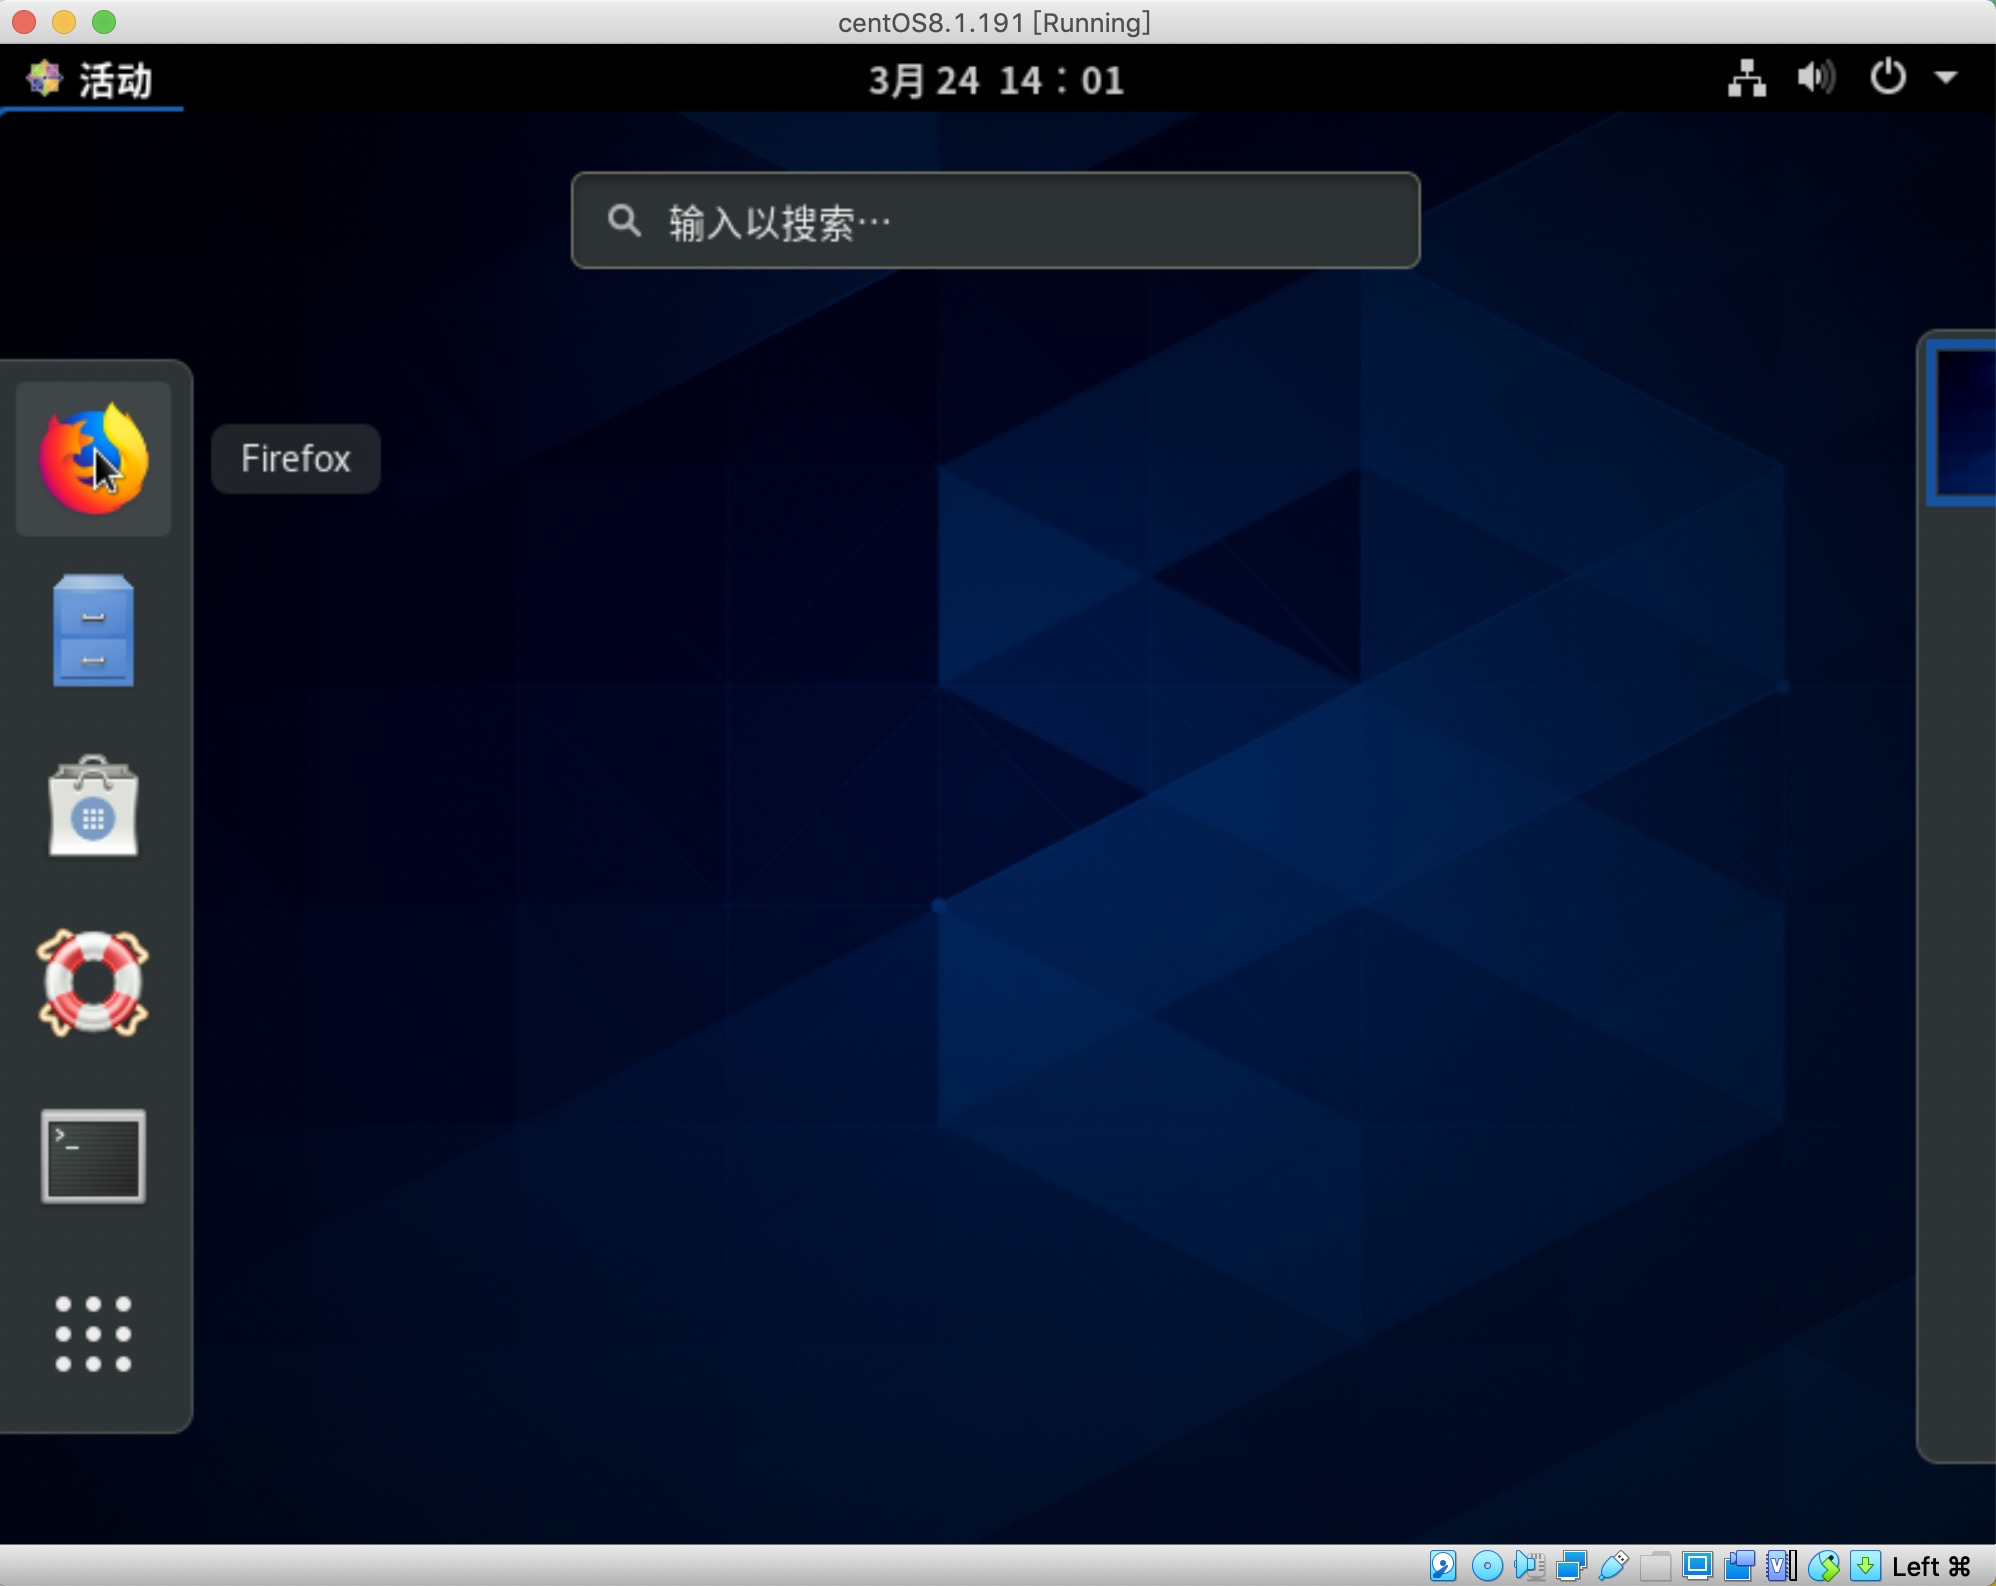This screenshot has width=1996, height=1586.
Task: Click VirtualBox keyboard capture arrow icon
Action: 1865,1565
